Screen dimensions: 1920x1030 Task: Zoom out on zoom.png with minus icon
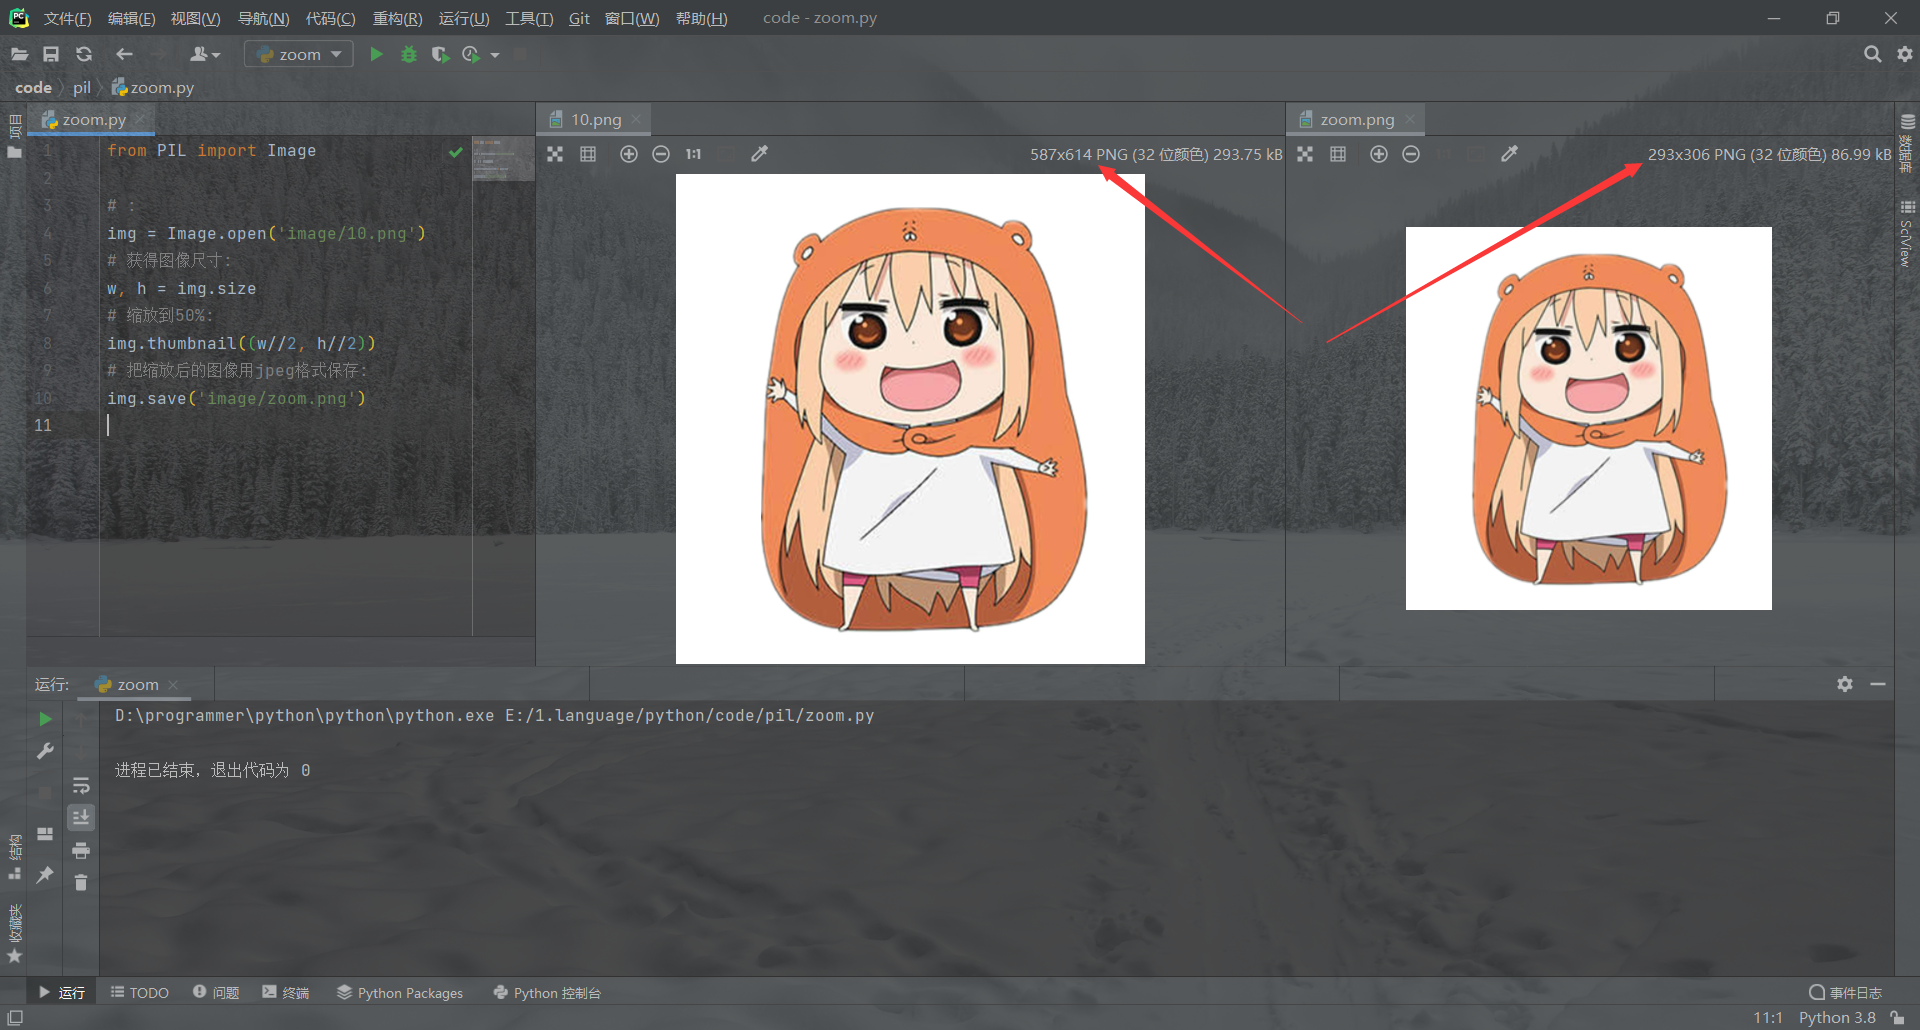[1411, 154]
